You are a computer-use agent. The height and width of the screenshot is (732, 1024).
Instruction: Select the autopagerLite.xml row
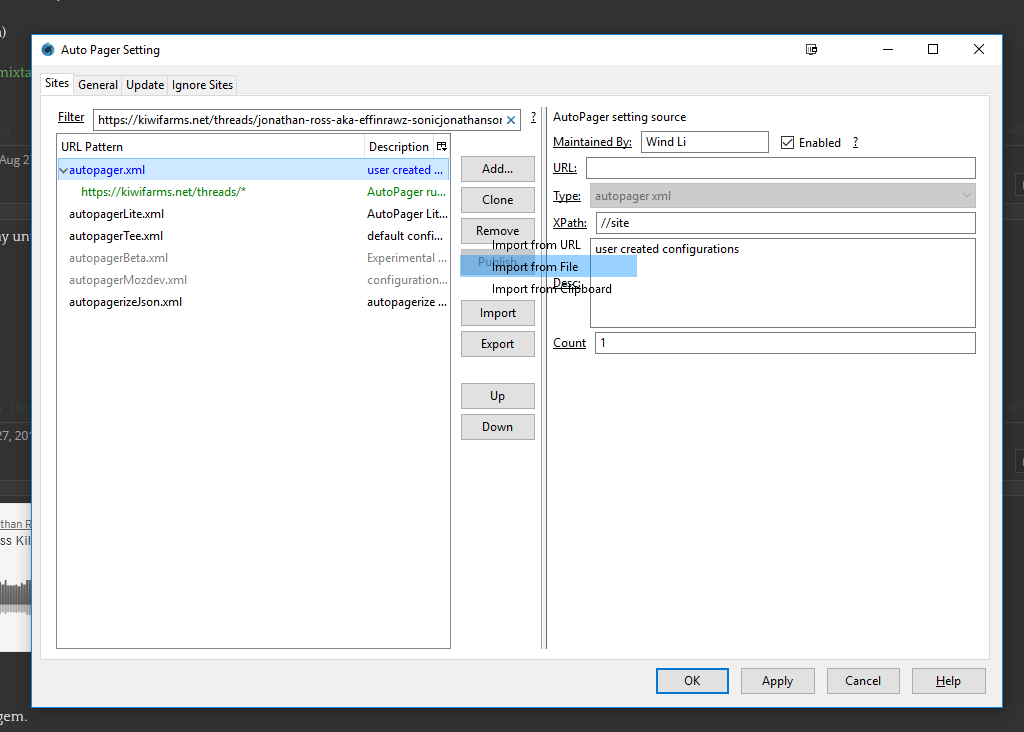(x=253, y=214)
